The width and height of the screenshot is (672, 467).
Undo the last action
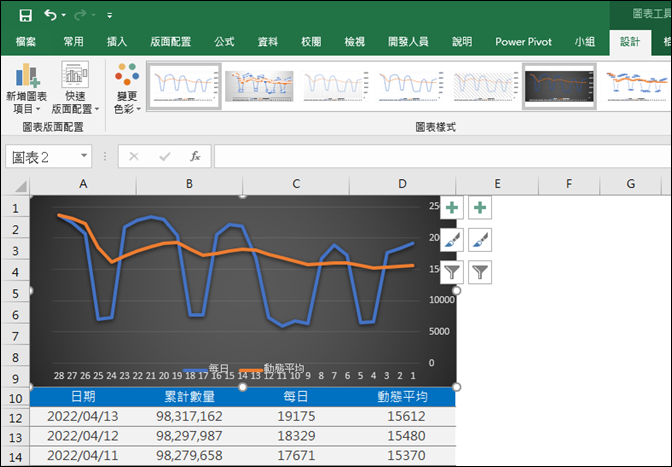coord(50,15)
